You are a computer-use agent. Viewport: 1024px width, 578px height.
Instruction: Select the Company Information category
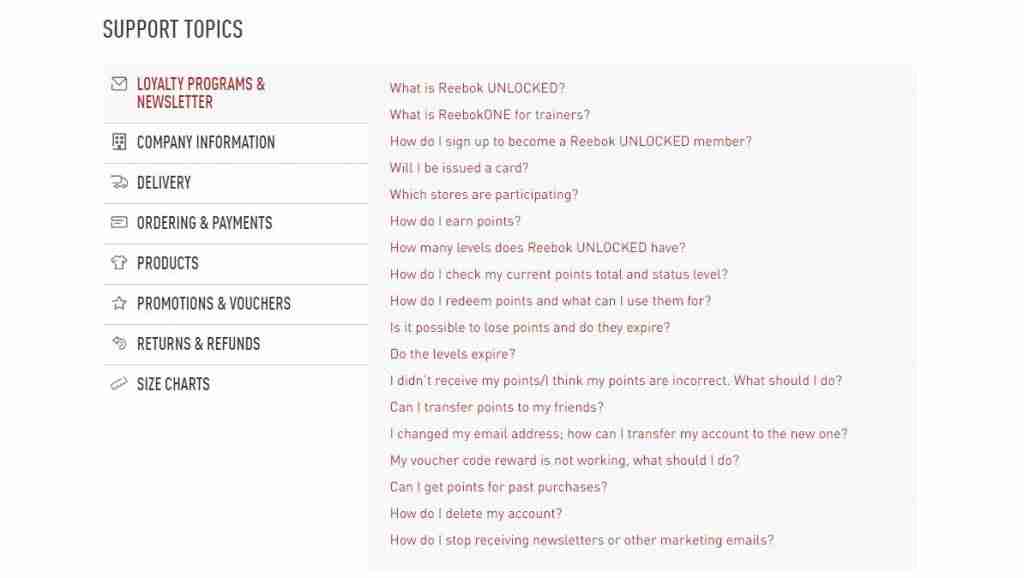pos(207,142)
